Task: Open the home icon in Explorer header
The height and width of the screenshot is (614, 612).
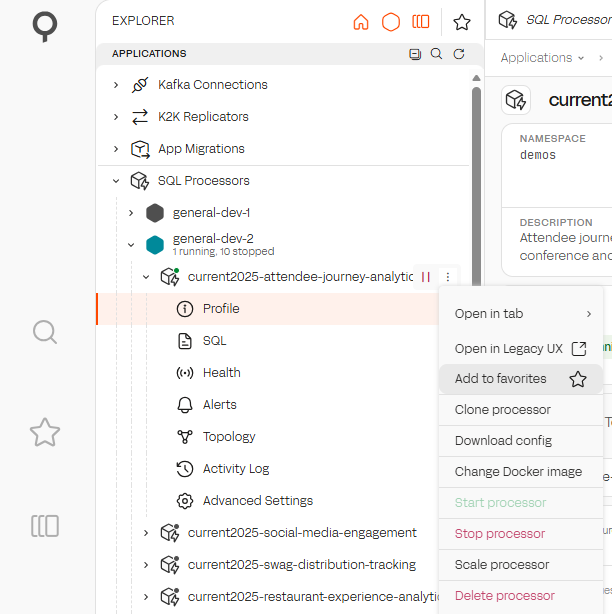Action: [361, 22]
